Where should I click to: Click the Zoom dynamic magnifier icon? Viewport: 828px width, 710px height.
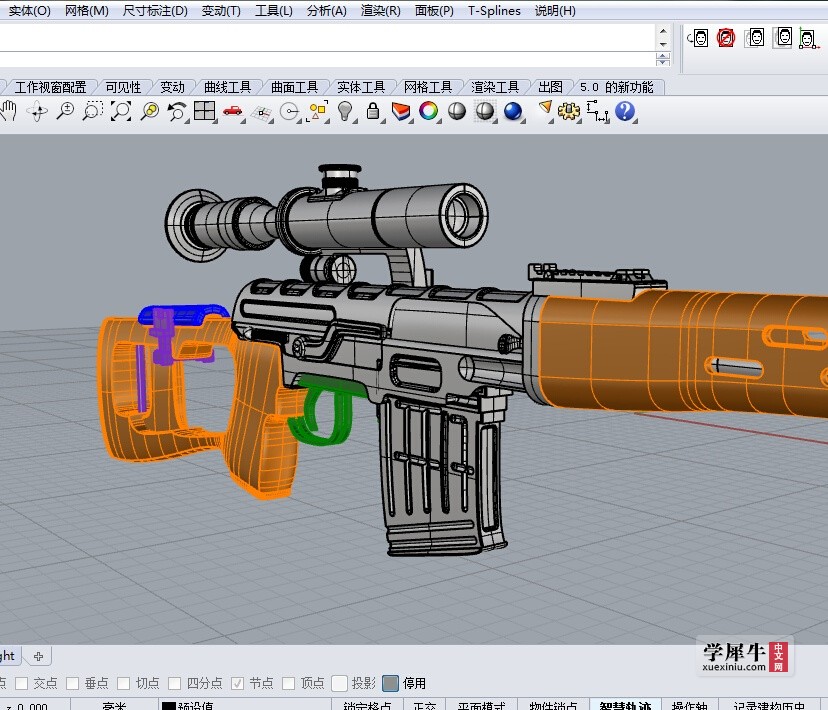[65, 111]
